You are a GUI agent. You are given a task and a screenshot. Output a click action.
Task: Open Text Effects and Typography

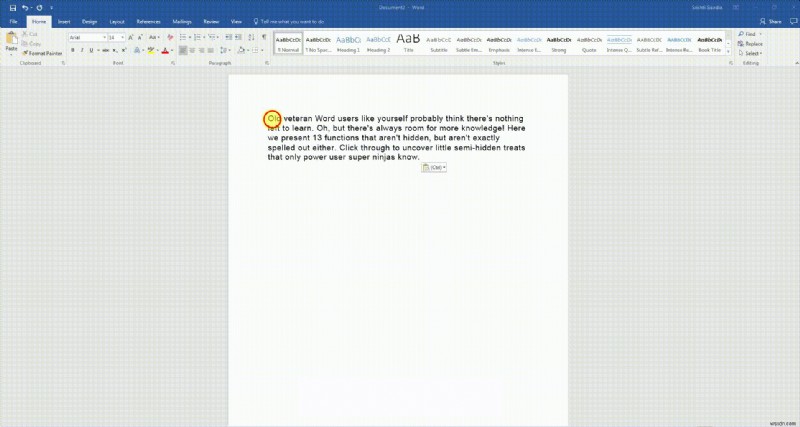(x=137, y=50)
